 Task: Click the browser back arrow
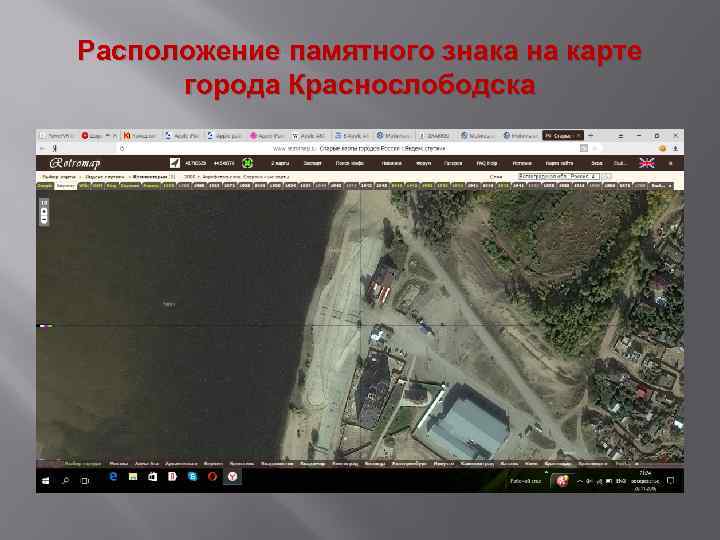click(x=42, y=148)
